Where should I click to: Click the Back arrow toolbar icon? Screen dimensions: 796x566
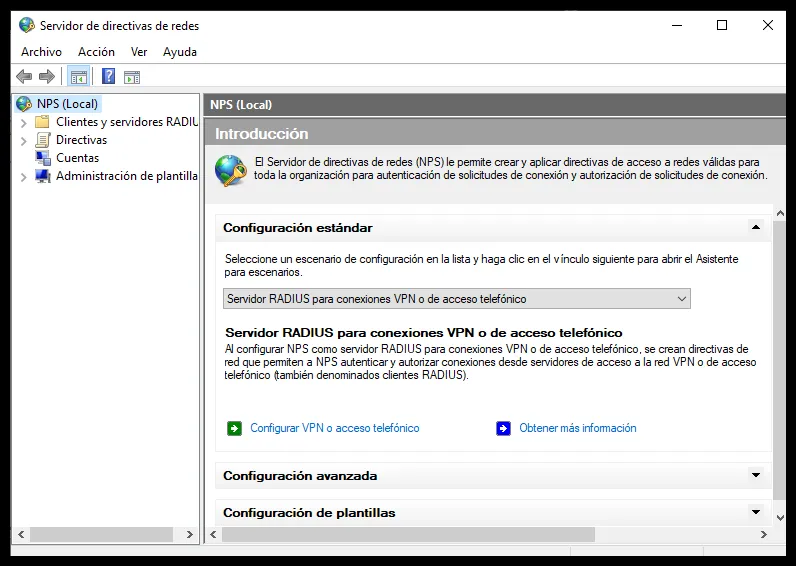[24, 77]
